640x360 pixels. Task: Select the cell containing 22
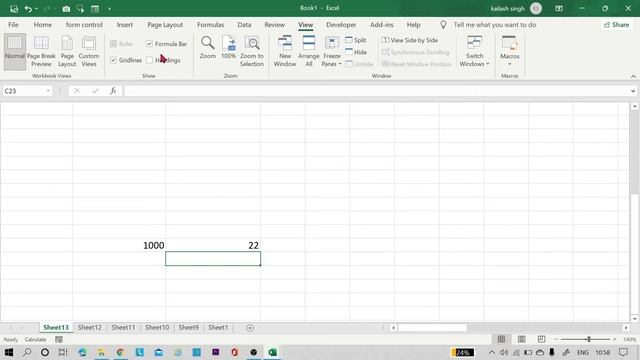pyautogui.click(x=213, y=245)
